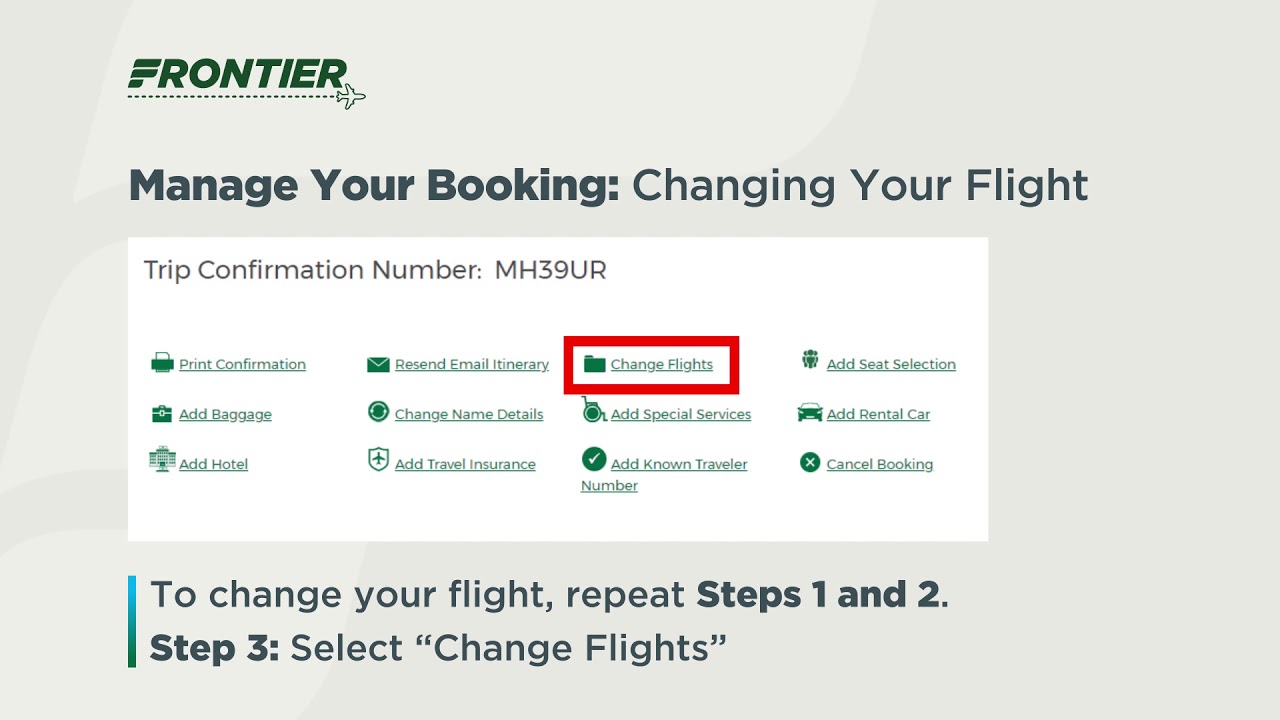
Task: Click the folder icon next to Change Flights
Action: tap(595, 364)
